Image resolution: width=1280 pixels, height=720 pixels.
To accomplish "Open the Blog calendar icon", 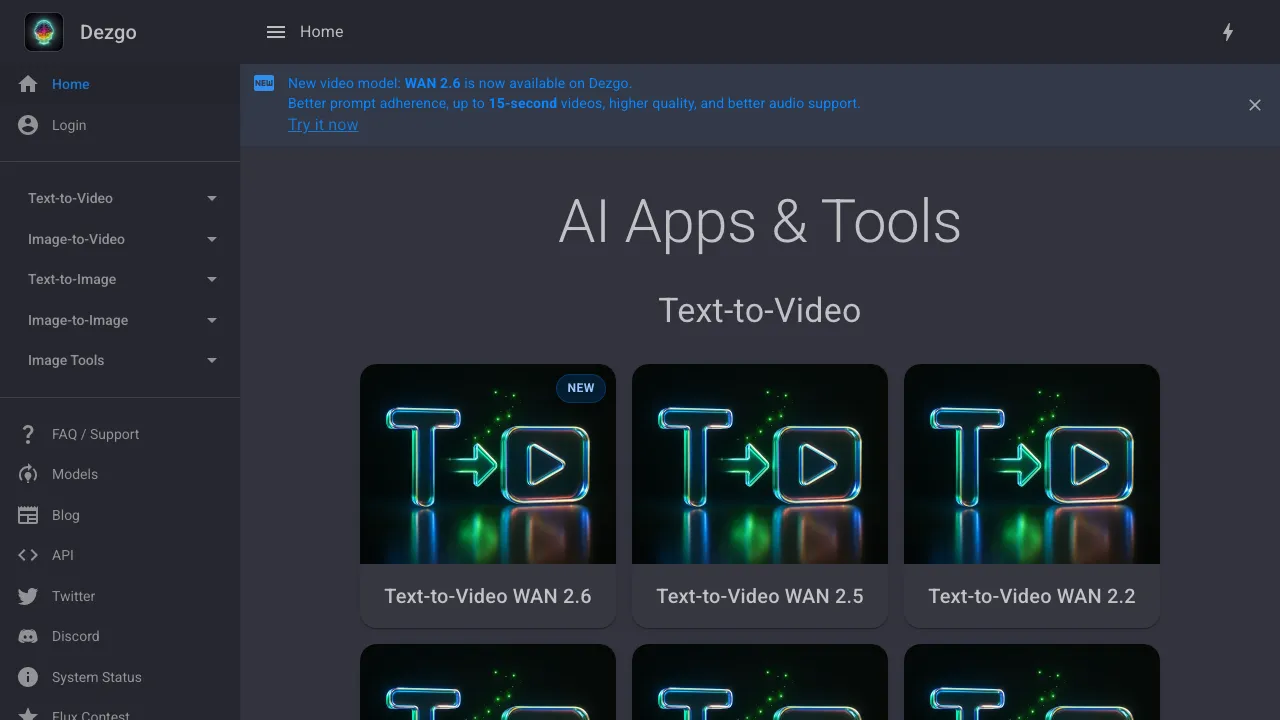I will coord(27,514).
